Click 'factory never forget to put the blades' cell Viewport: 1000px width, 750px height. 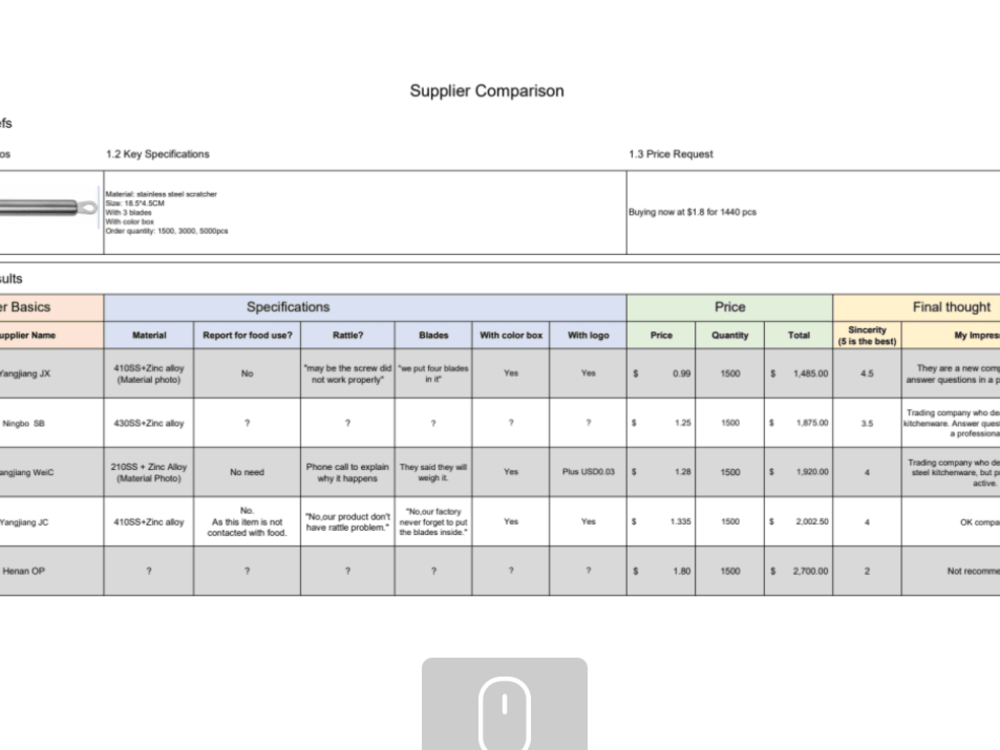pyautogui.click(x=433, y=522)
